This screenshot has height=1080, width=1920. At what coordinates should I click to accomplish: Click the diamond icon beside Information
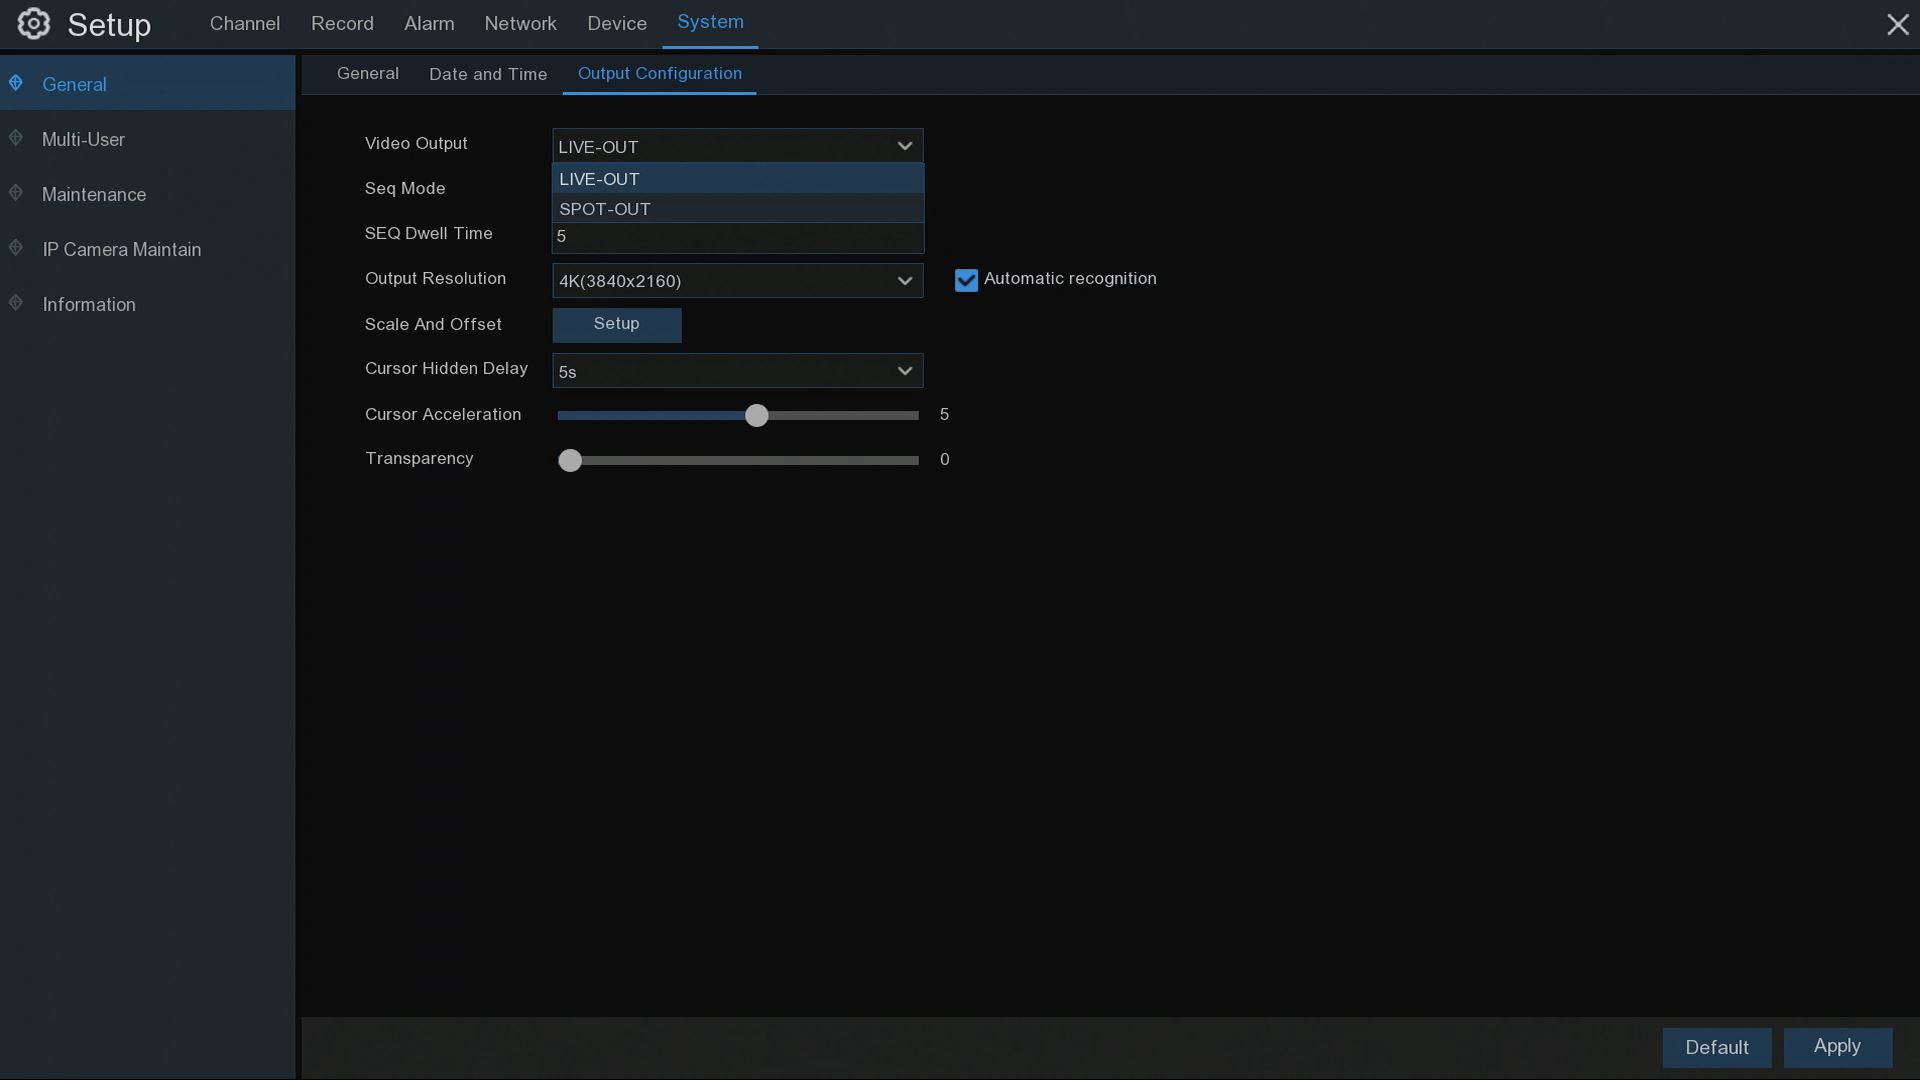(16, 303)
